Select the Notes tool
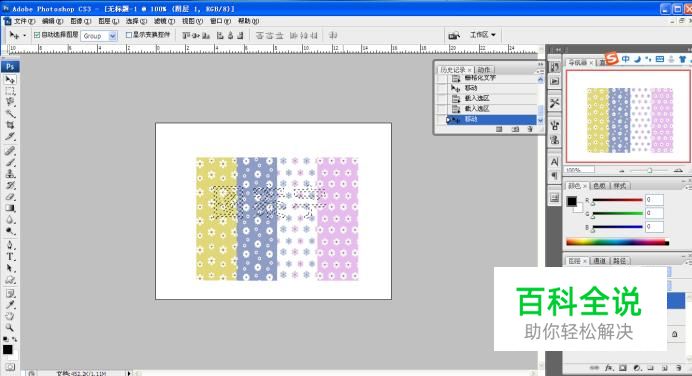692x376 pixels. click(10, 293)
